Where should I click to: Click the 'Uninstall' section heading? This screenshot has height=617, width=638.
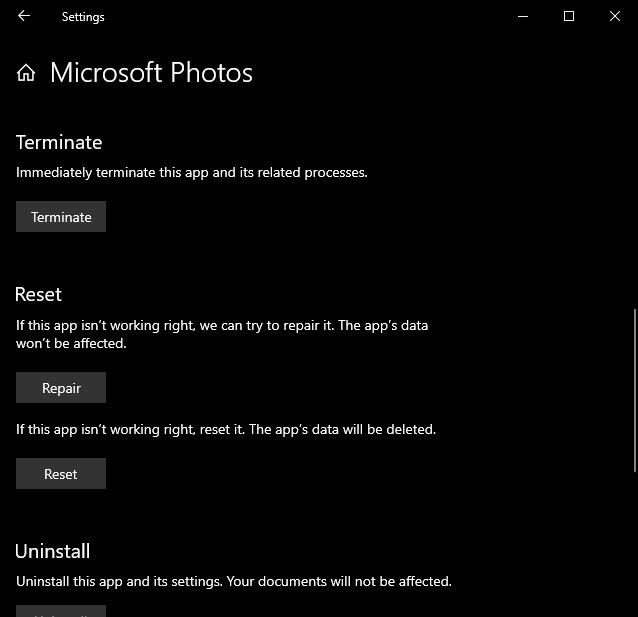[x=52, y=551]
